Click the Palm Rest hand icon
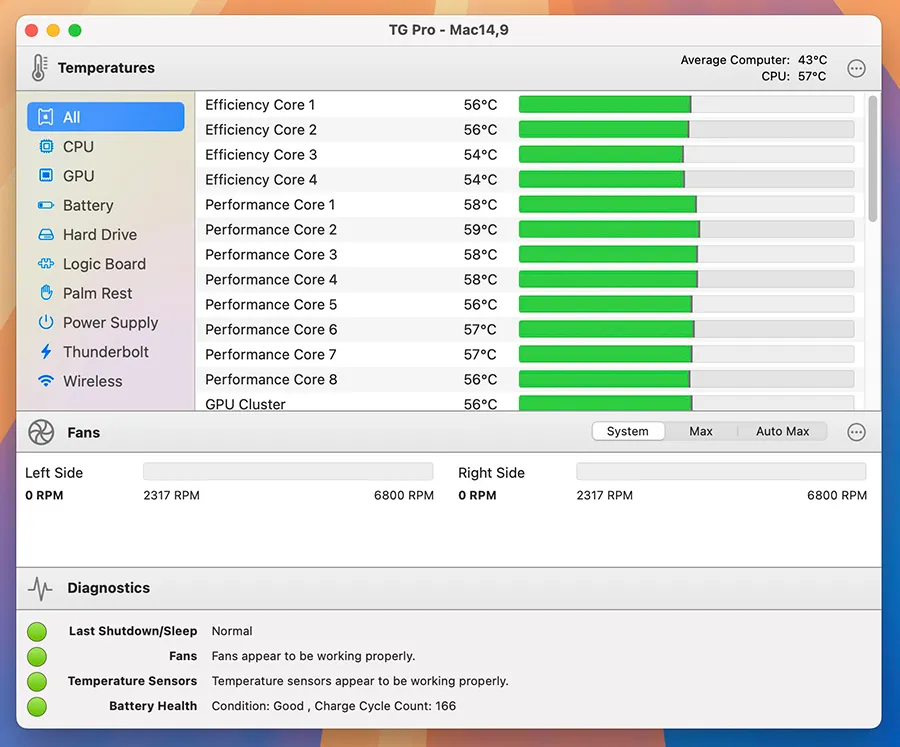Viewport: 900px width, 747px height. point(46,293)
